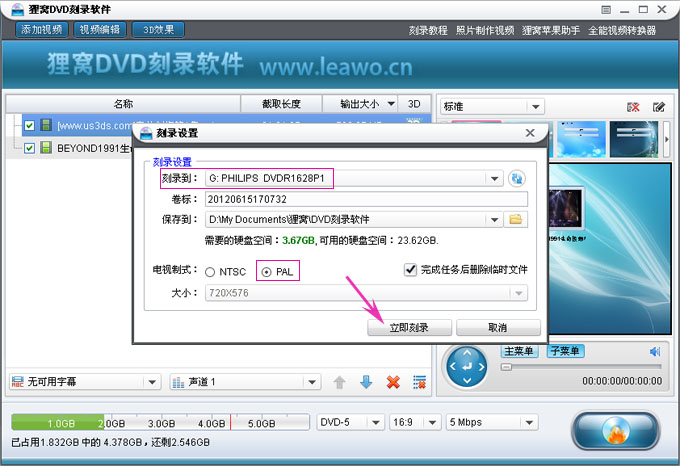Click the 3D column header
This screenshot has width=680, height=466.
[414, 104]
